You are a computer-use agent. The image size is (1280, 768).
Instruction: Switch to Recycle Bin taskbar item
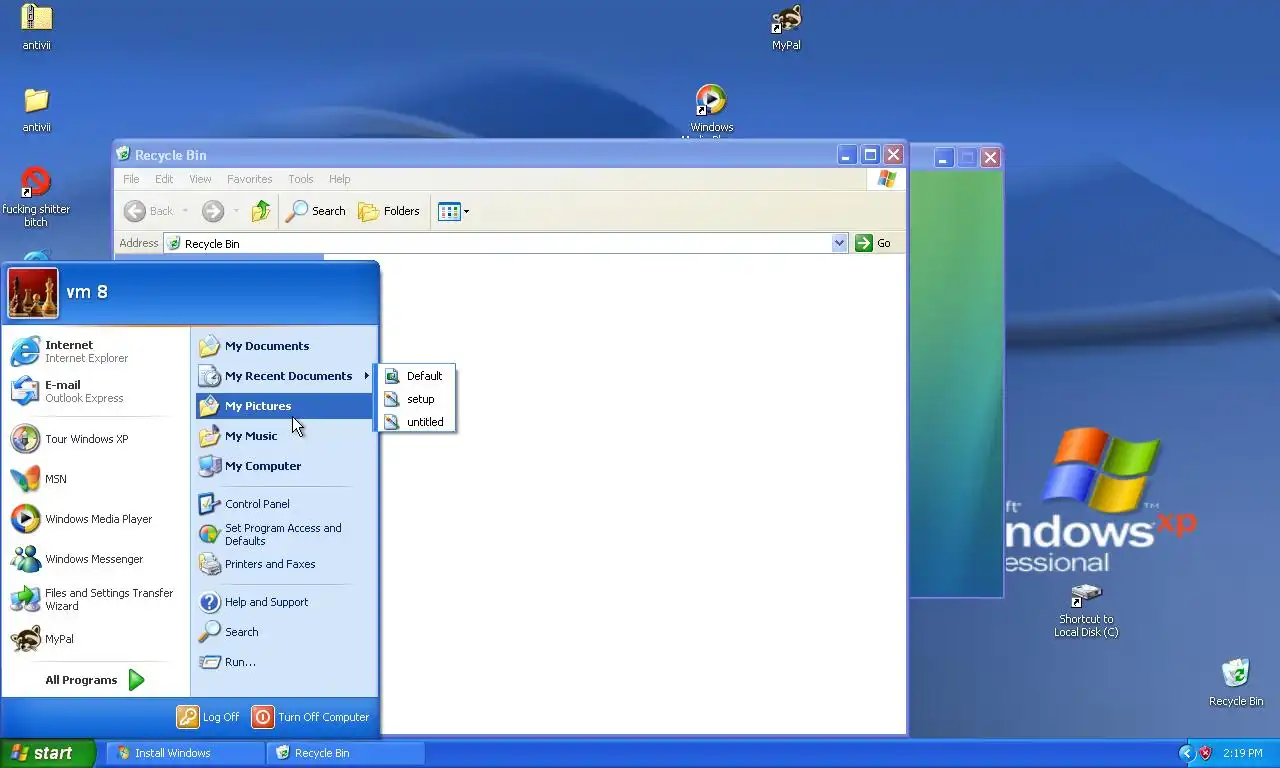click(346, 753)
